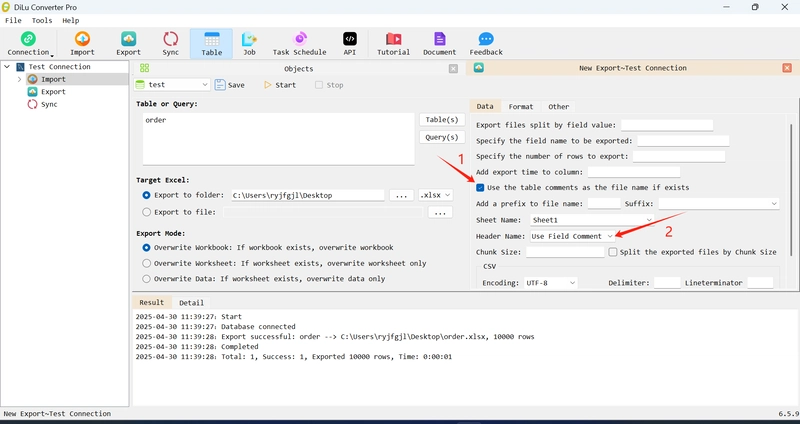Enable Split the exported files by Chunk Size
The height and width of the screenshot is (424, 800).
pos(613,252)
